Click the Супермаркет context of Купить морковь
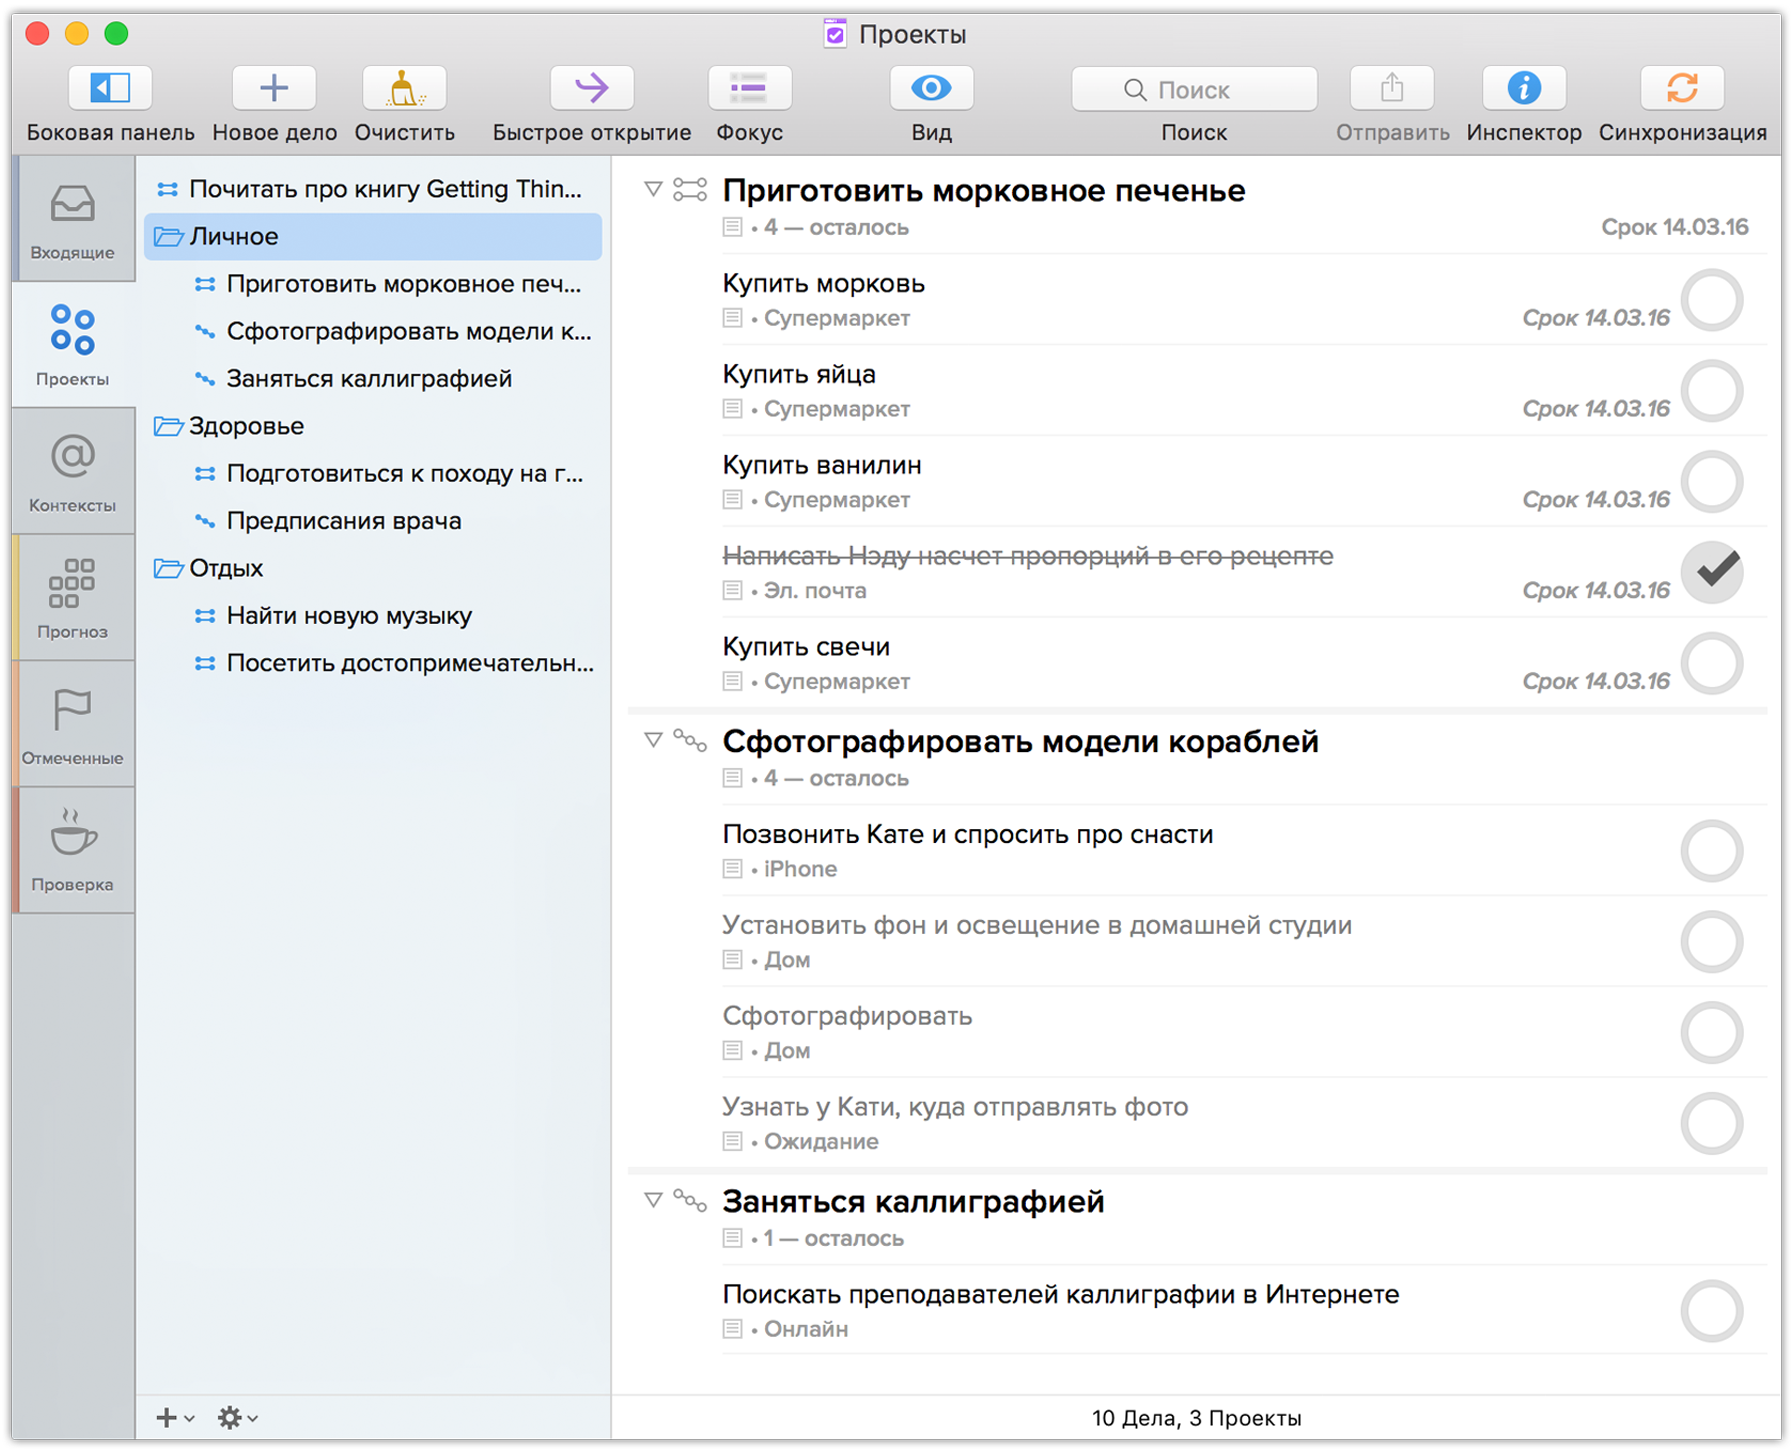This screenshot has height=1450, width=1792. pyautogui.click(x=837, y=319)
